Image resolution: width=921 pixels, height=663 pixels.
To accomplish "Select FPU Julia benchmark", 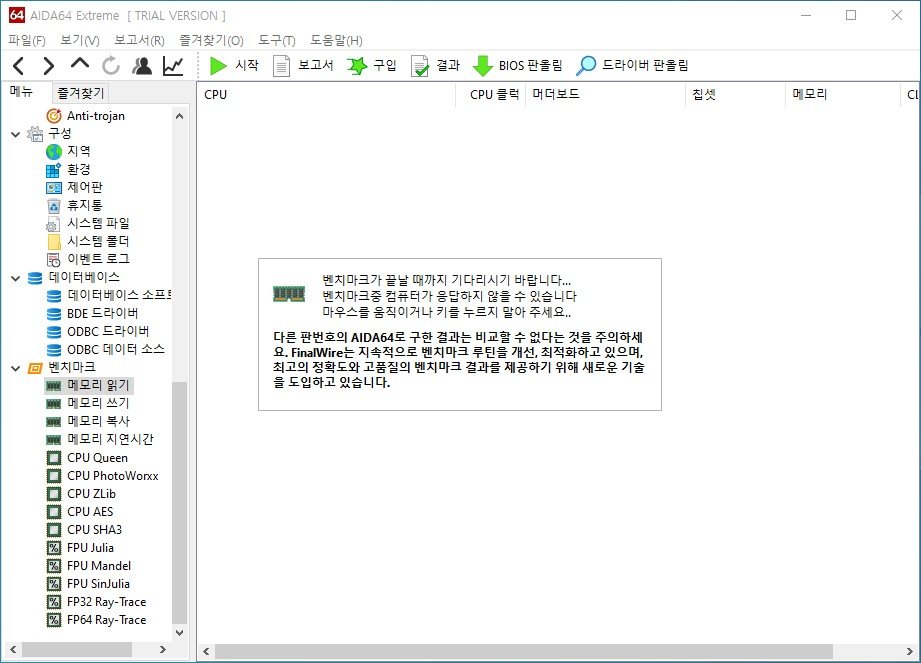I will click(x=80, y=548).
